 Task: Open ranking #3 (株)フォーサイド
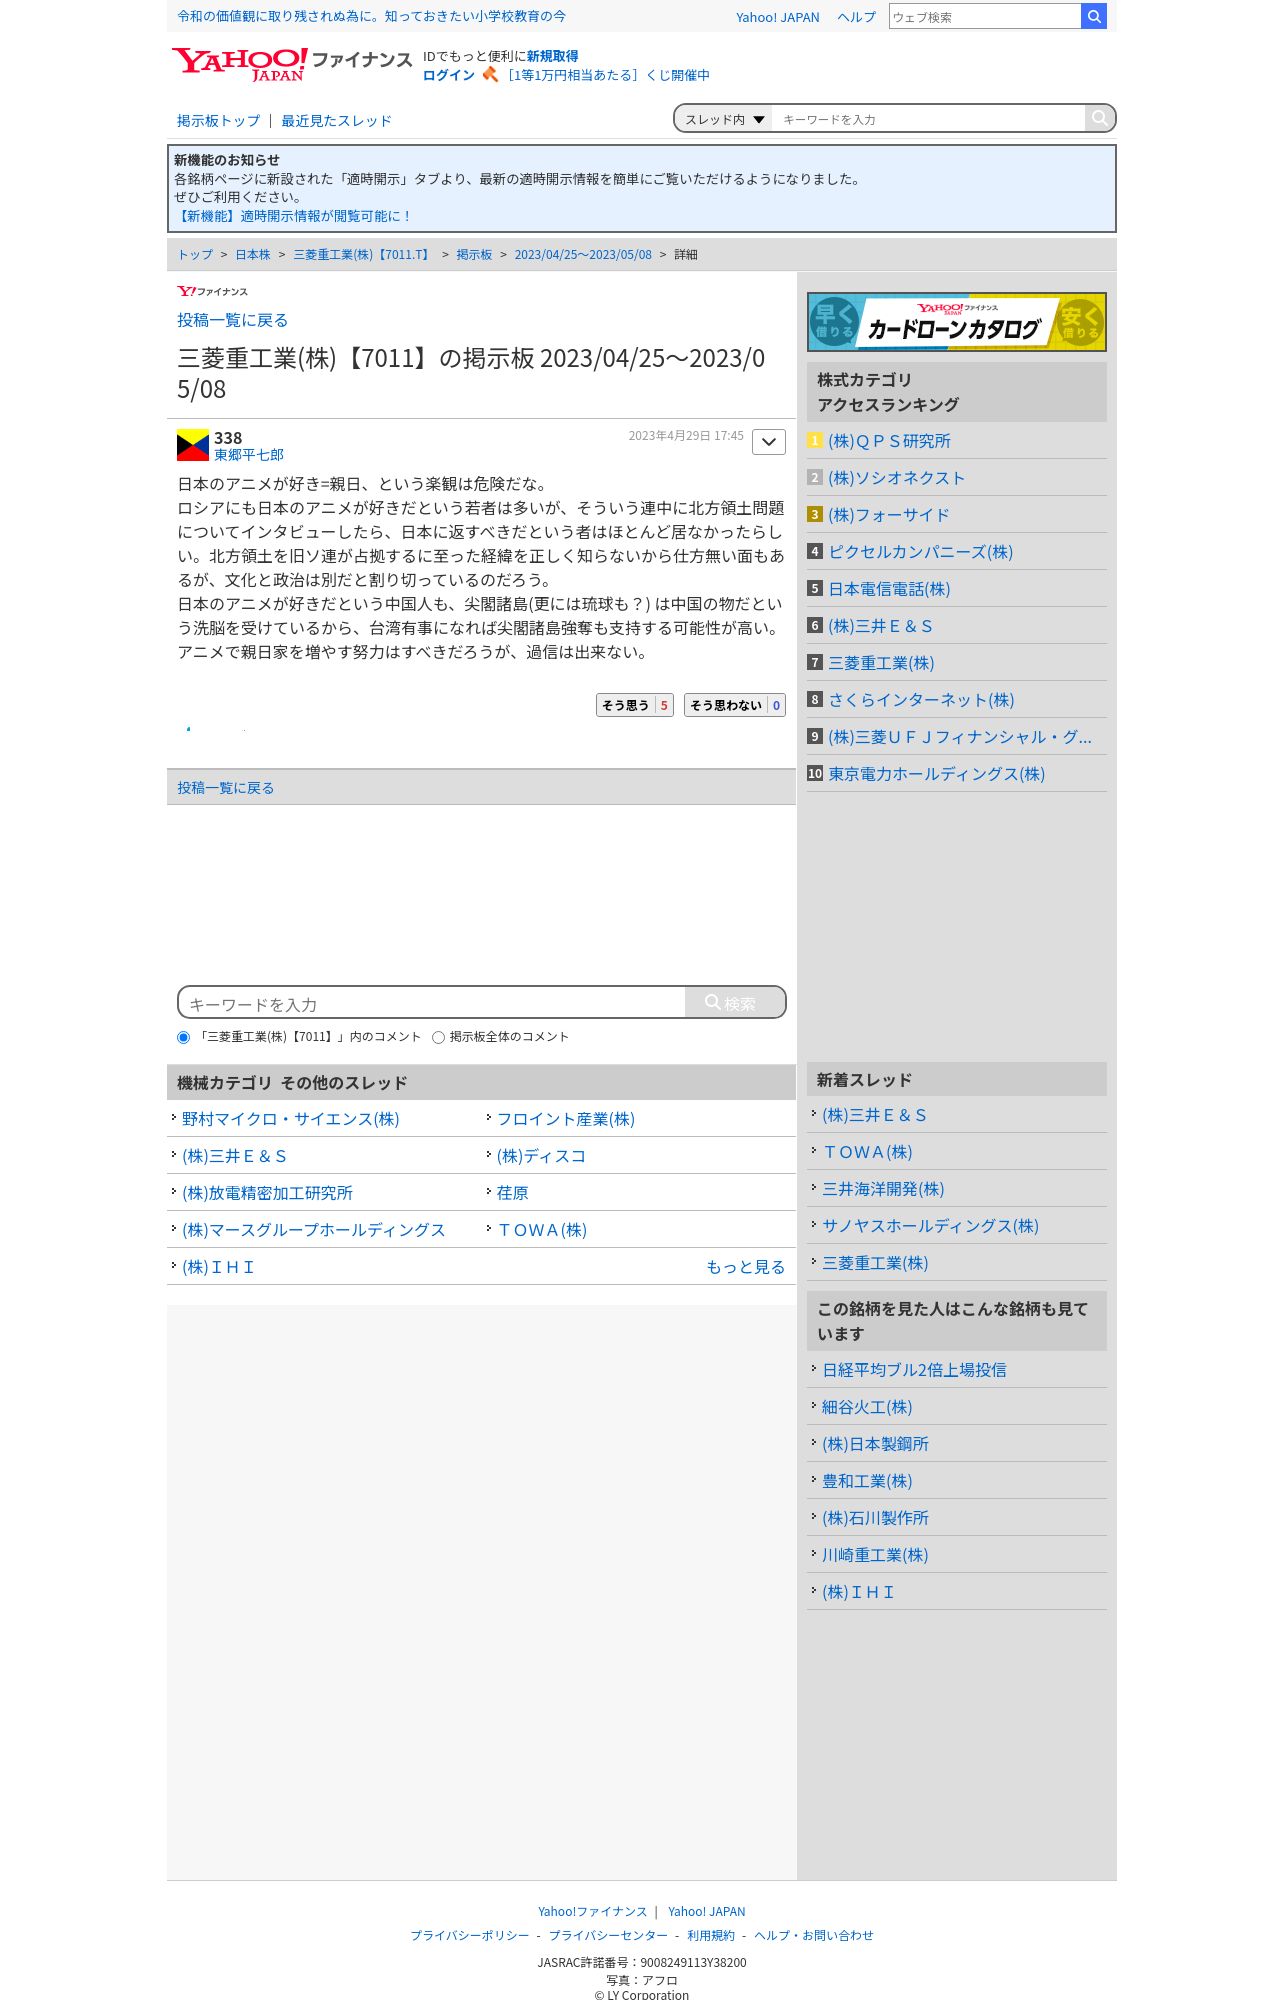(x=888, y=515)
